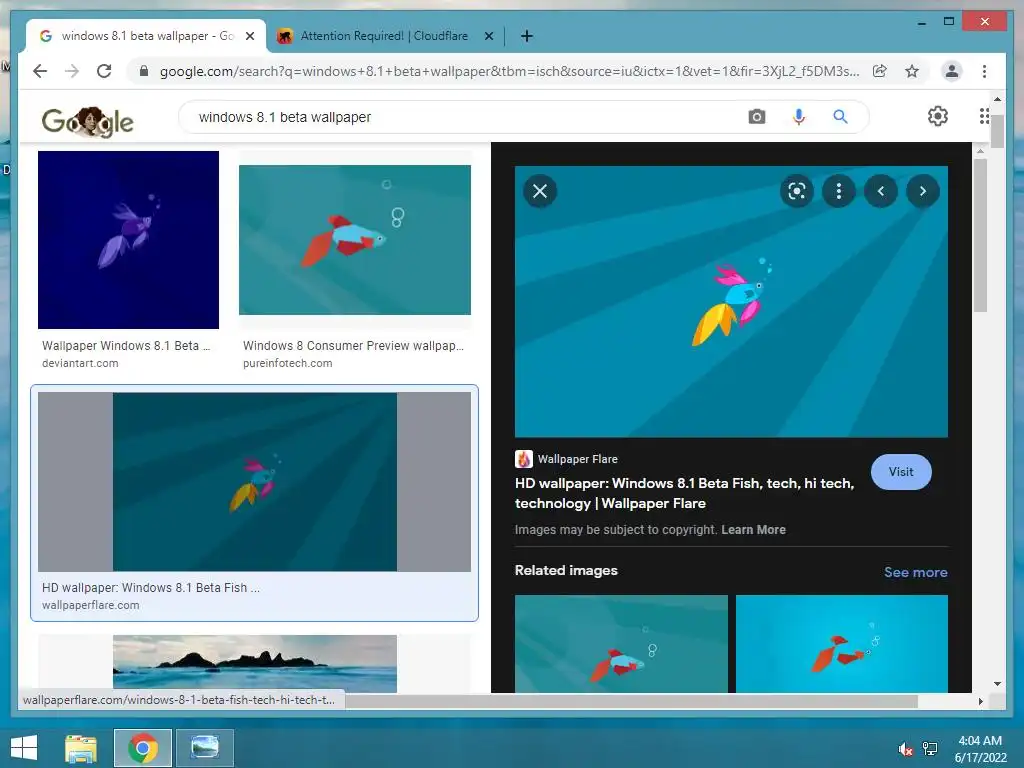This screenshot has height=768, width=1024.
Task: Click See more related images
Action: (916, 572)
